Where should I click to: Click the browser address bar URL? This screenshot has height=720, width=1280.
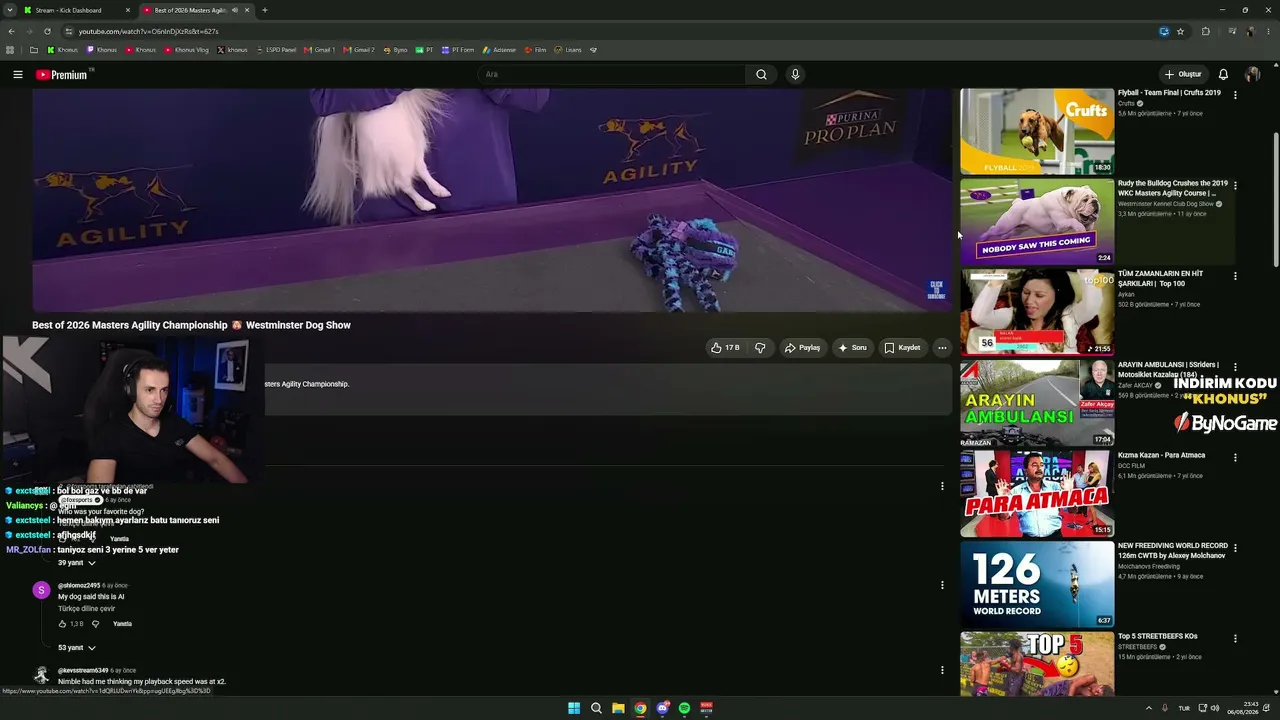(x=148, y=32)
